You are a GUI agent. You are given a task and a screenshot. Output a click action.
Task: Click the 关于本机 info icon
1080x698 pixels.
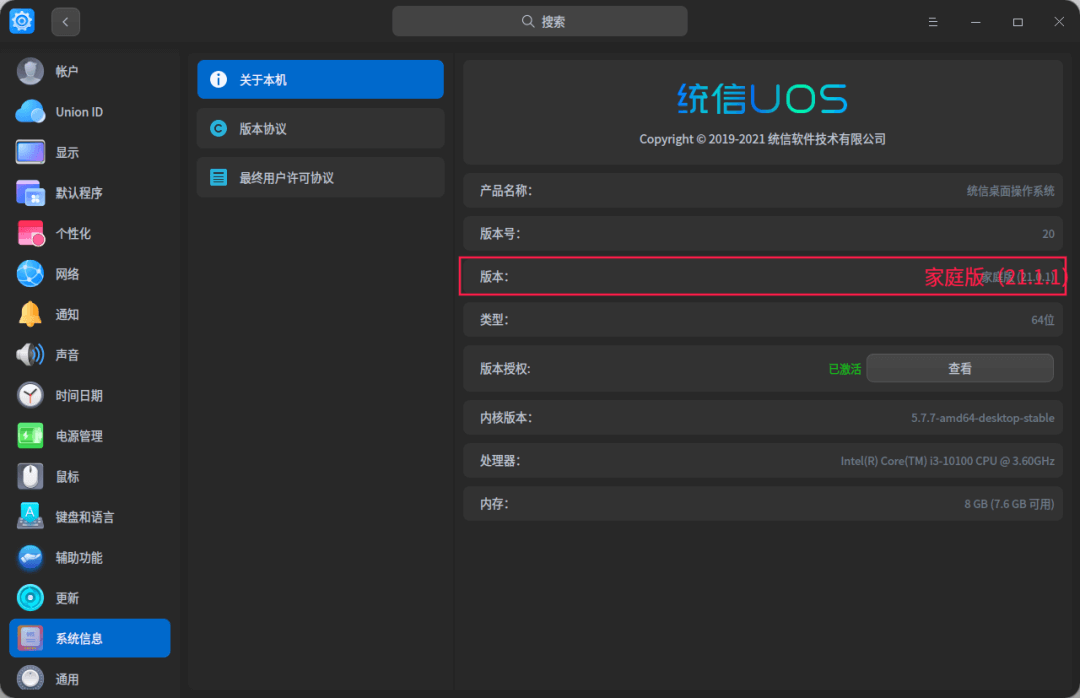coord(218,80)
